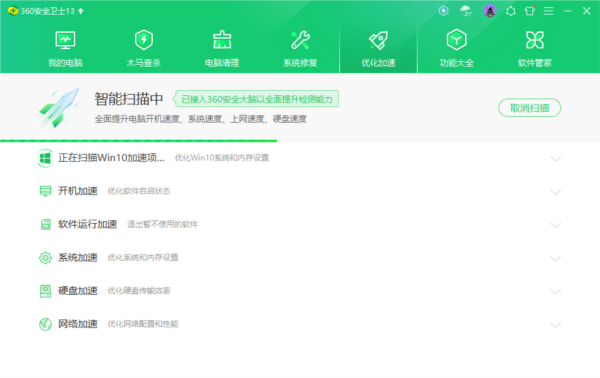Click the 取消扫描 button
600x378 pixels.
coord(530,108)
